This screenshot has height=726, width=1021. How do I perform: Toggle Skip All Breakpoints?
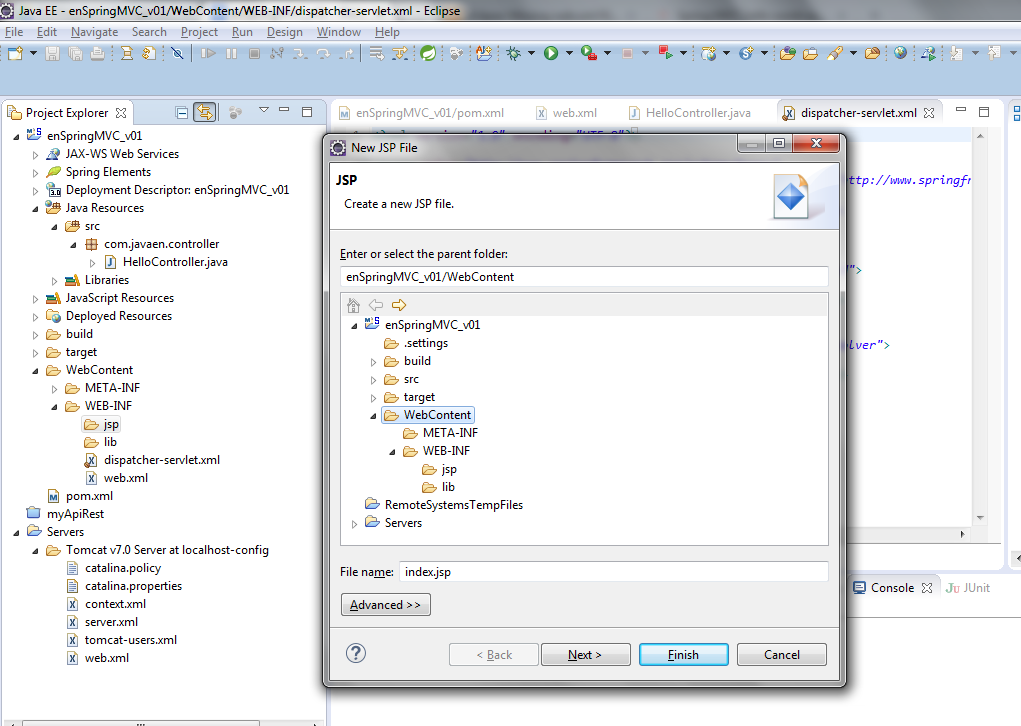pos(177,53)
